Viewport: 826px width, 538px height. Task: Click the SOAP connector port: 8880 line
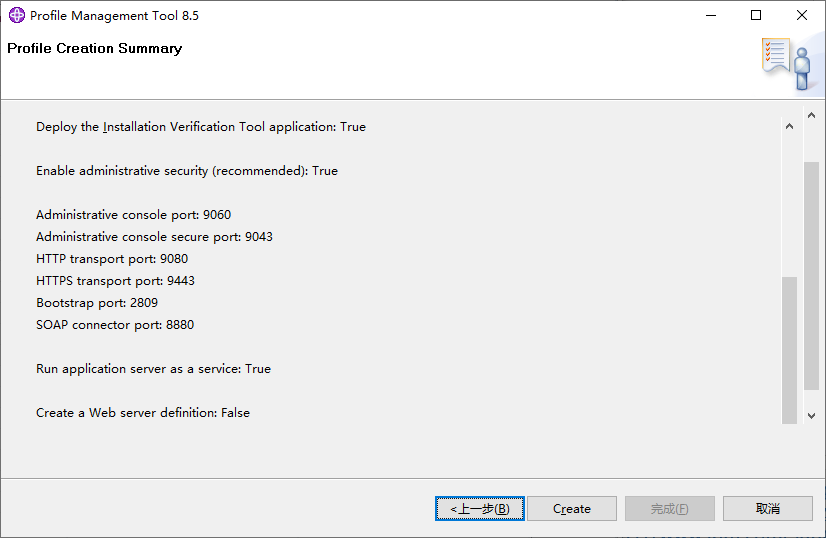[x=115, y=325]
